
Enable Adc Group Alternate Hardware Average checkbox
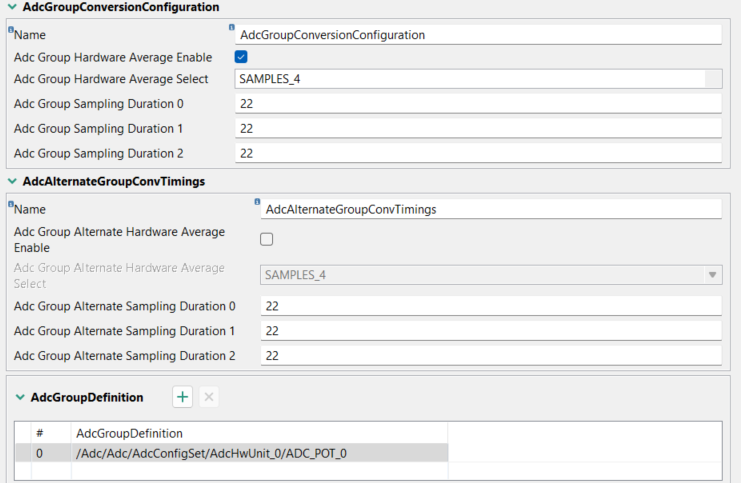point(266,239)
